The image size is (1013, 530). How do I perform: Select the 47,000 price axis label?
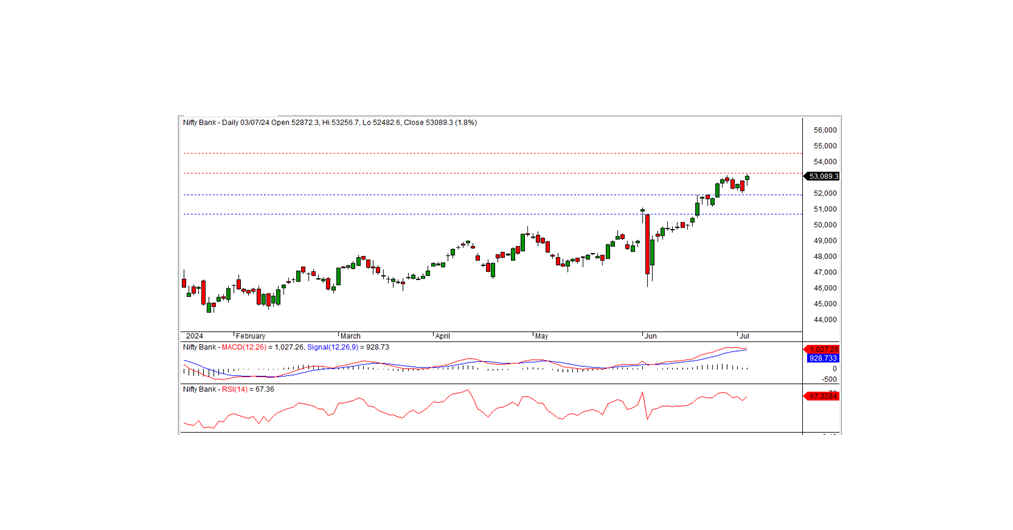[x=825, y=272]
